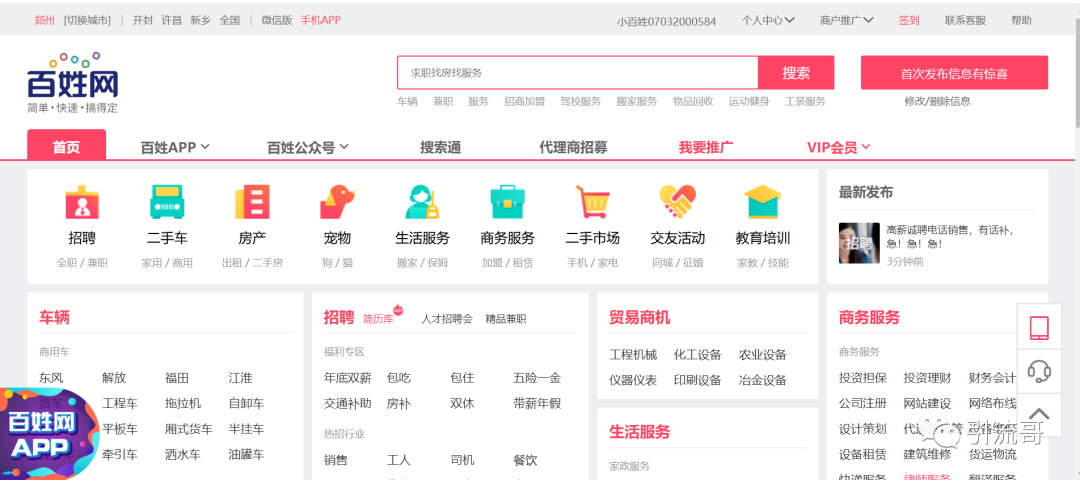The width and height of the screenshot is (1080, 480).
Task: Select the 商务服务 briefcase icon
Action: tap(507, 203)
